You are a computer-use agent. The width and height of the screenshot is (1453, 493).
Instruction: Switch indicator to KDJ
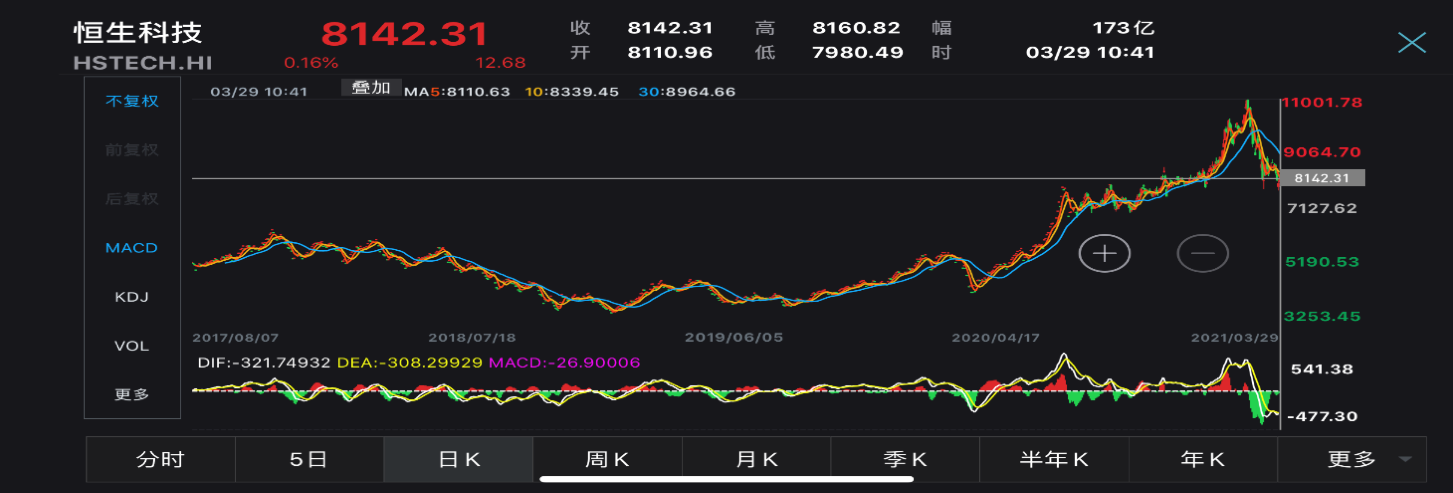[x=132, y=297]
